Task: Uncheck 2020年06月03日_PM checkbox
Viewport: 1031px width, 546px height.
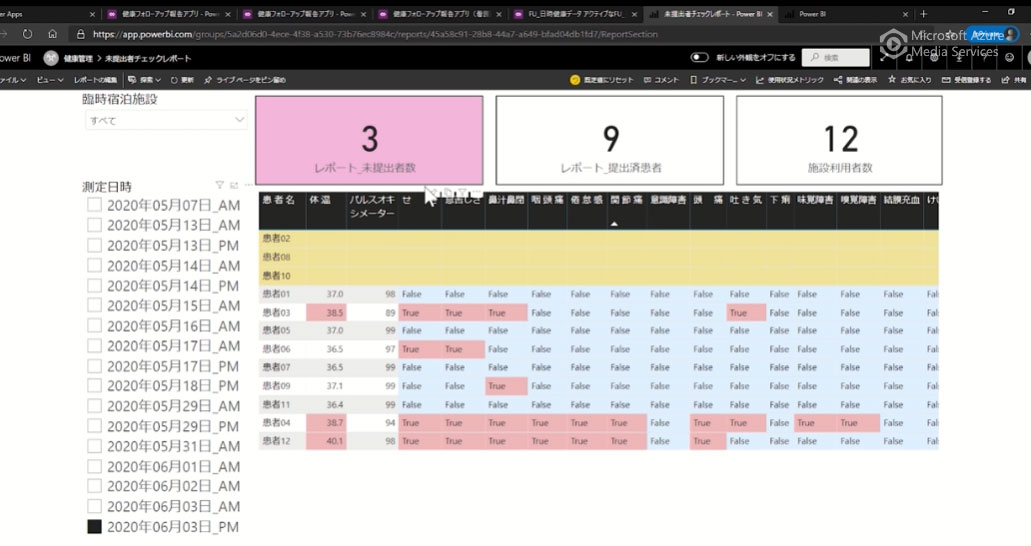Action: coord(95,526)
